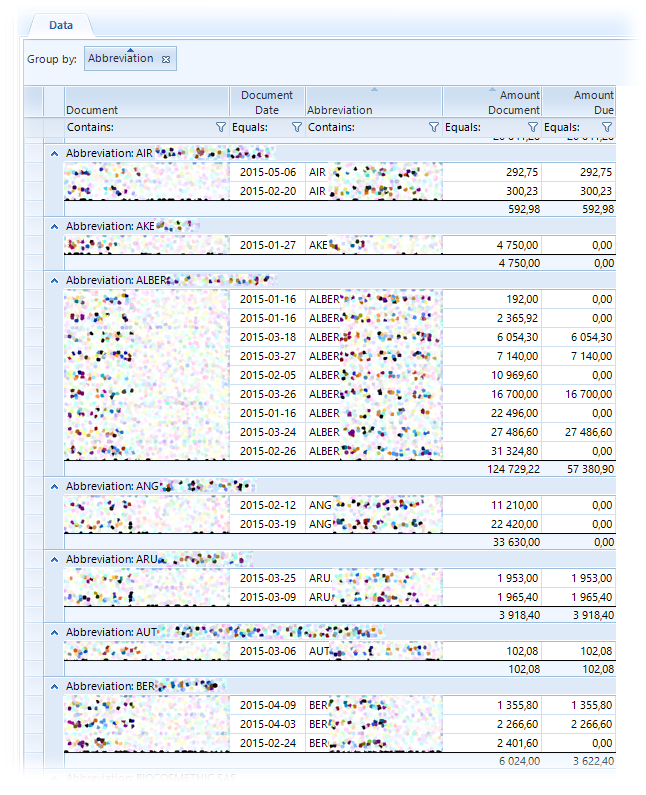Image resolution: width=646 pixels, height=795 pixels.
Task: Select the date cell 2015-03-24
Action: pyautogui.click(x=268, y=432)
